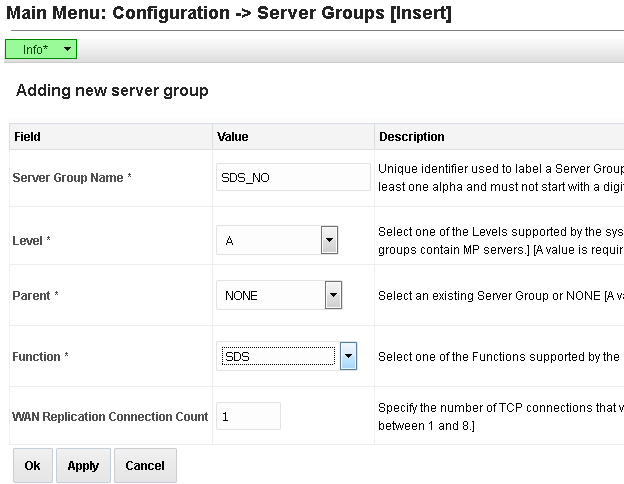Image resolution: width=624 pixels, height=484 pixels.
Task: Click the Level field label
Action: pos(31,241)
